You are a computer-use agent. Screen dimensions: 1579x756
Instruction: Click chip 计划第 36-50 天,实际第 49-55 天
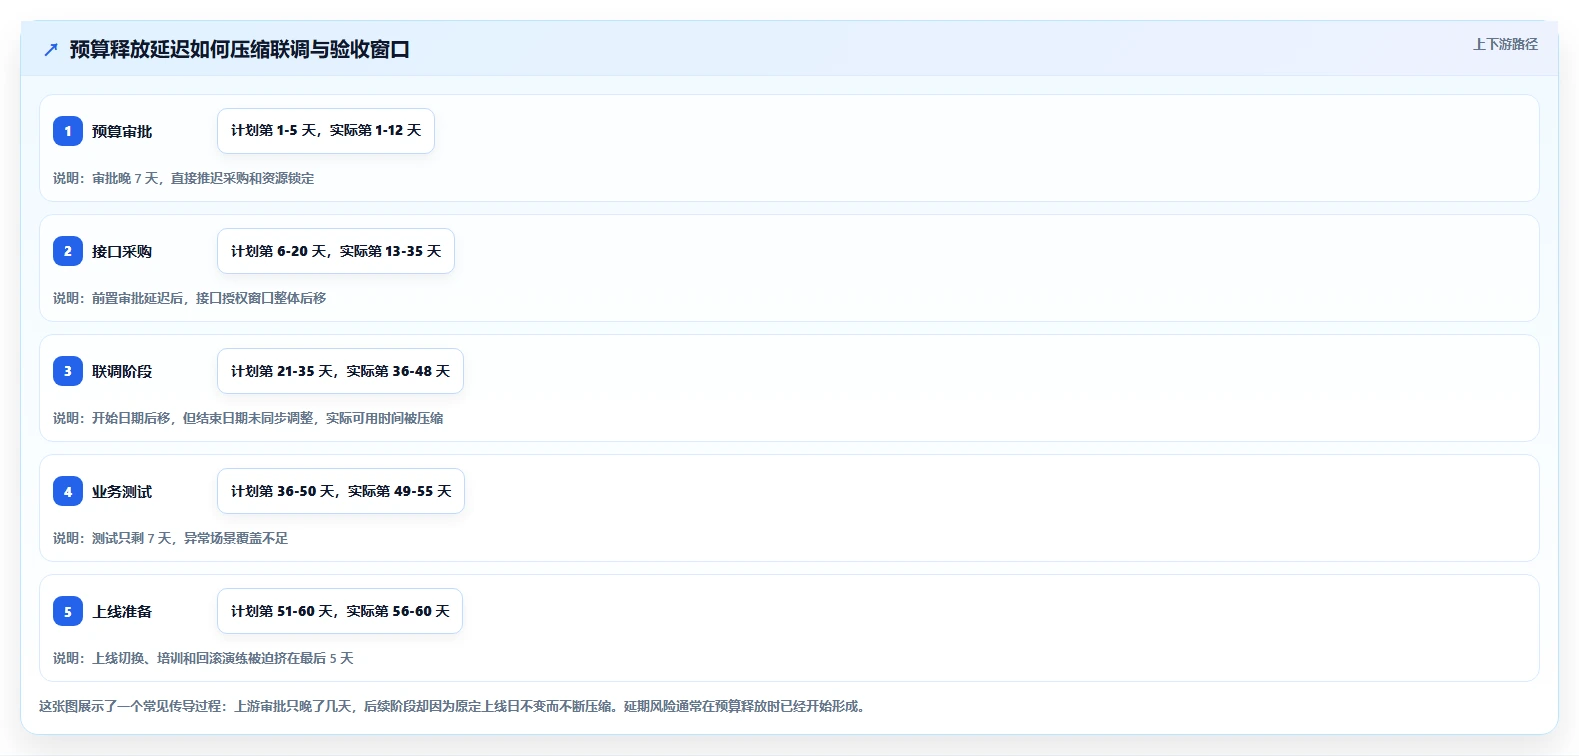coord(341,491)
